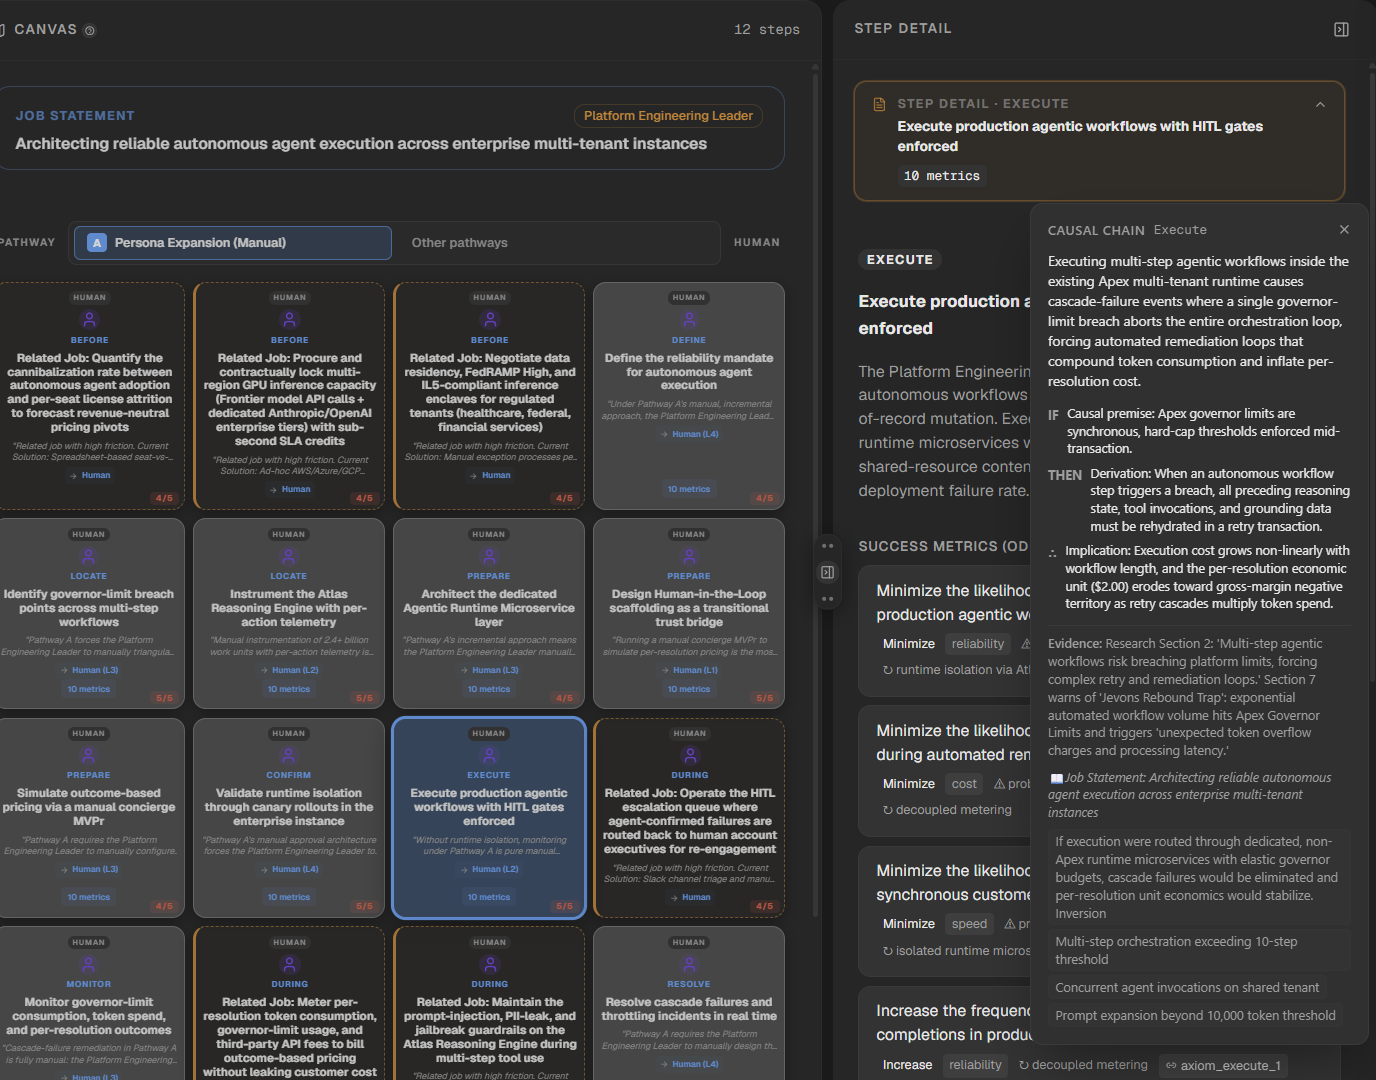Click Human (L1) tag on Human-in-the-Loop scaffolding card
This screenshot has width=1376, height=1080.
[x=689, y=671]
